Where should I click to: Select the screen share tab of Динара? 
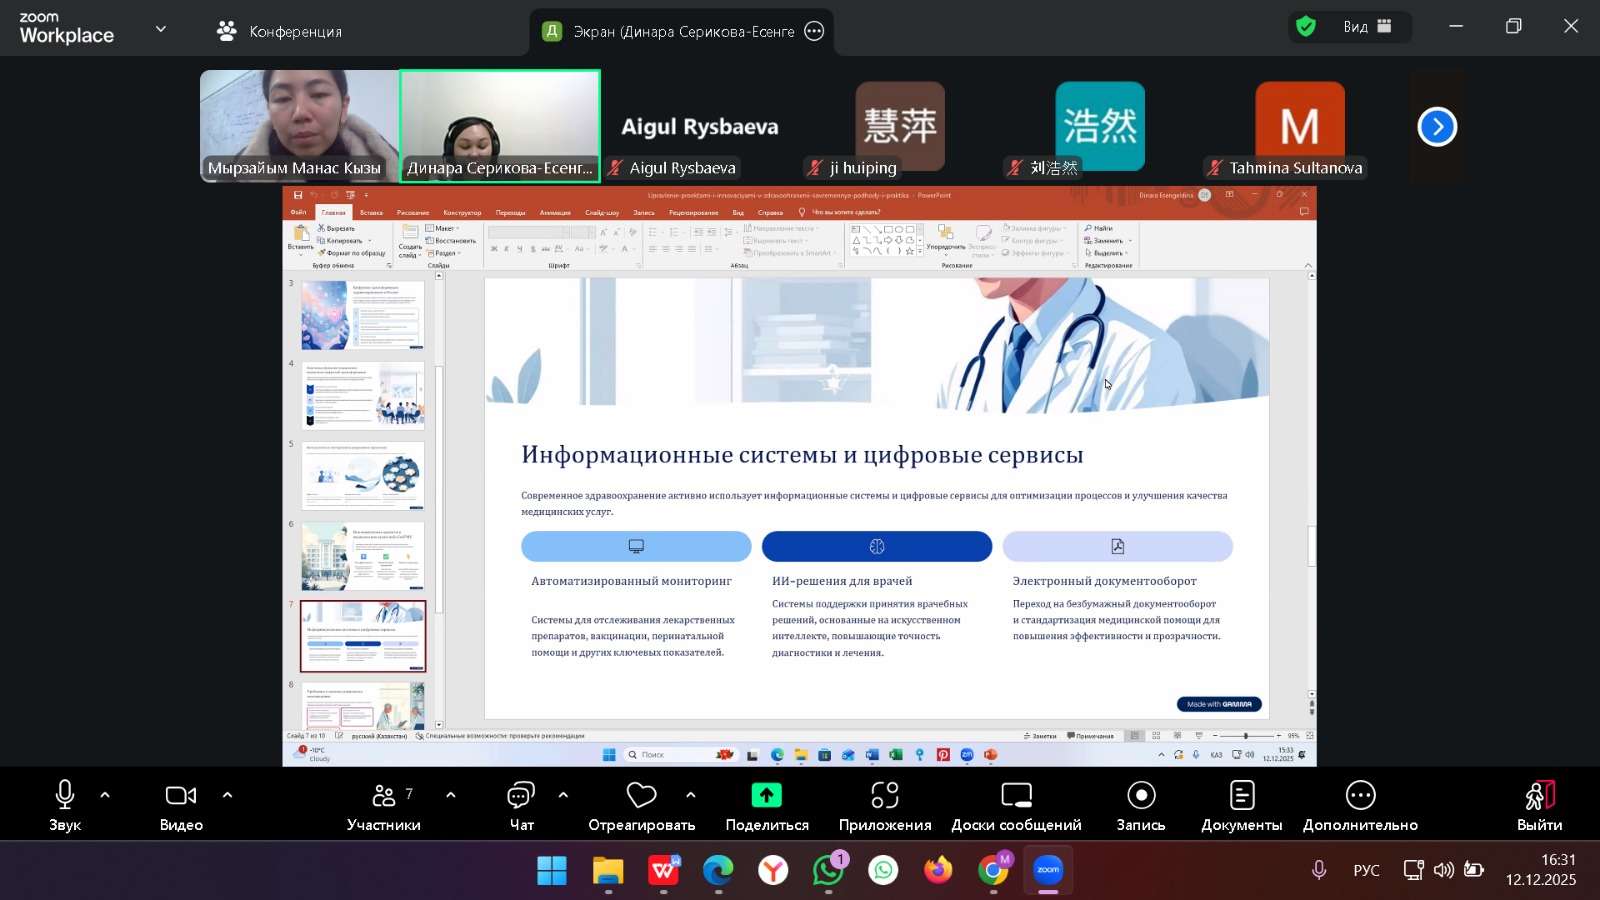683,32
